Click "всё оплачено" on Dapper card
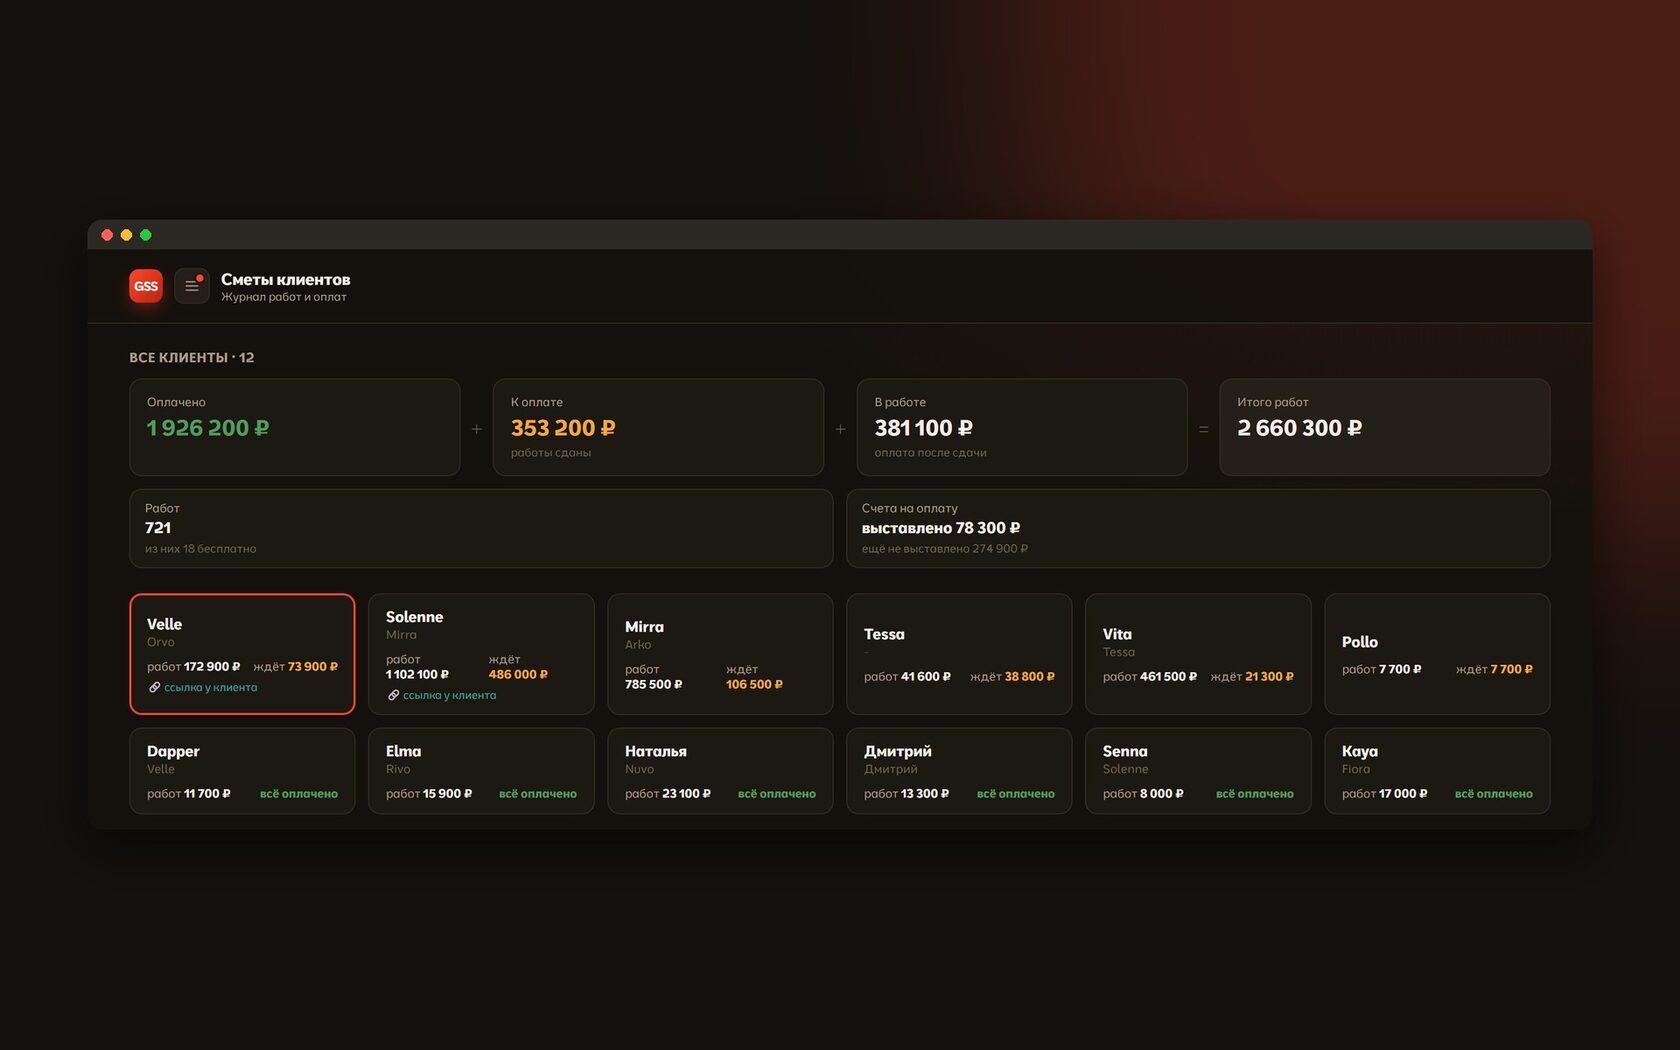1680x1050 pixels. 299,794
